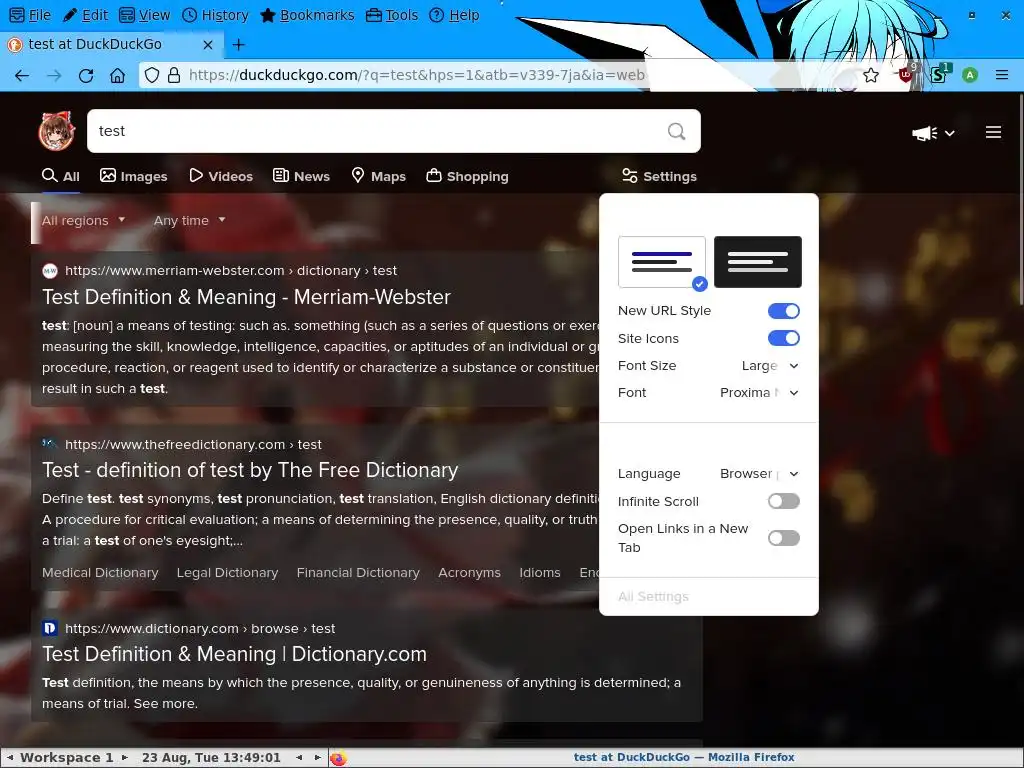Open the Legal Dictionary sublink
The width and height of the screenshot is (1024, 768).
coord(227,573)
